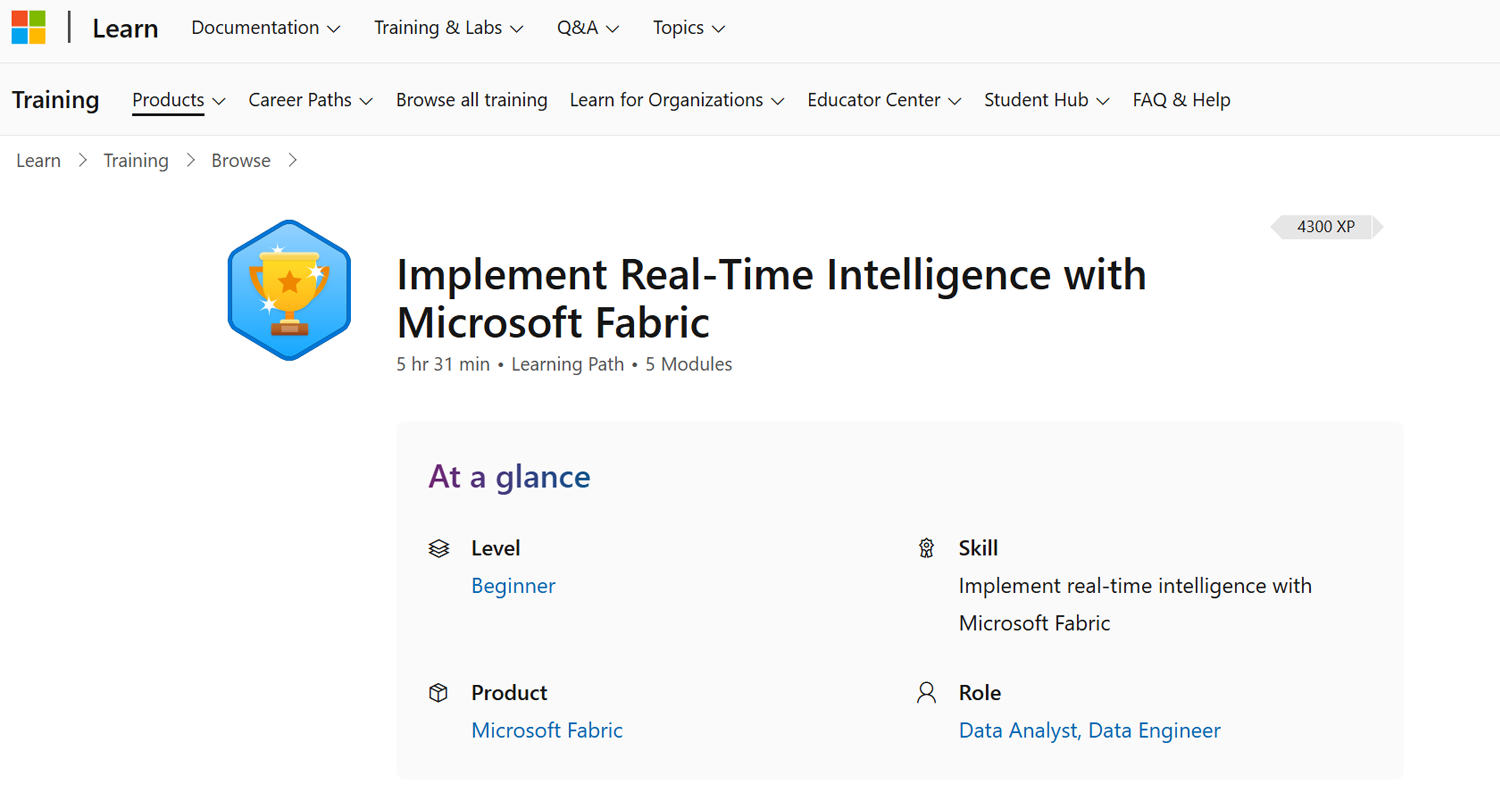Click the Training breadcrumb link
Screen dimensions: 1500x800
pyautogui.click(x=136, y=161)
